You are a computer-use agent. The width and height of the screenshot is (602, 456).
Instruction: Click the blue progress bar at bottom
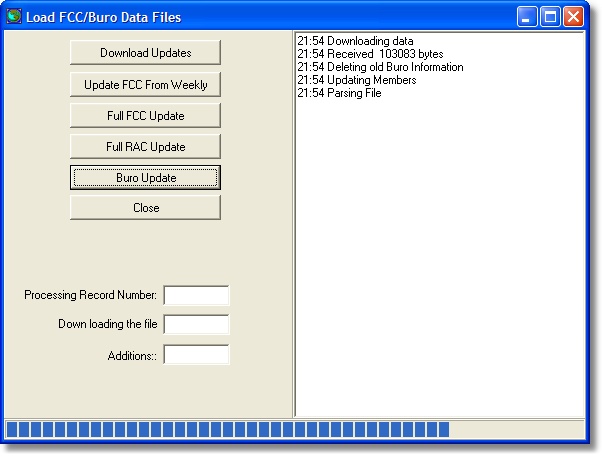pyautogui.click(x=228, y=430)
